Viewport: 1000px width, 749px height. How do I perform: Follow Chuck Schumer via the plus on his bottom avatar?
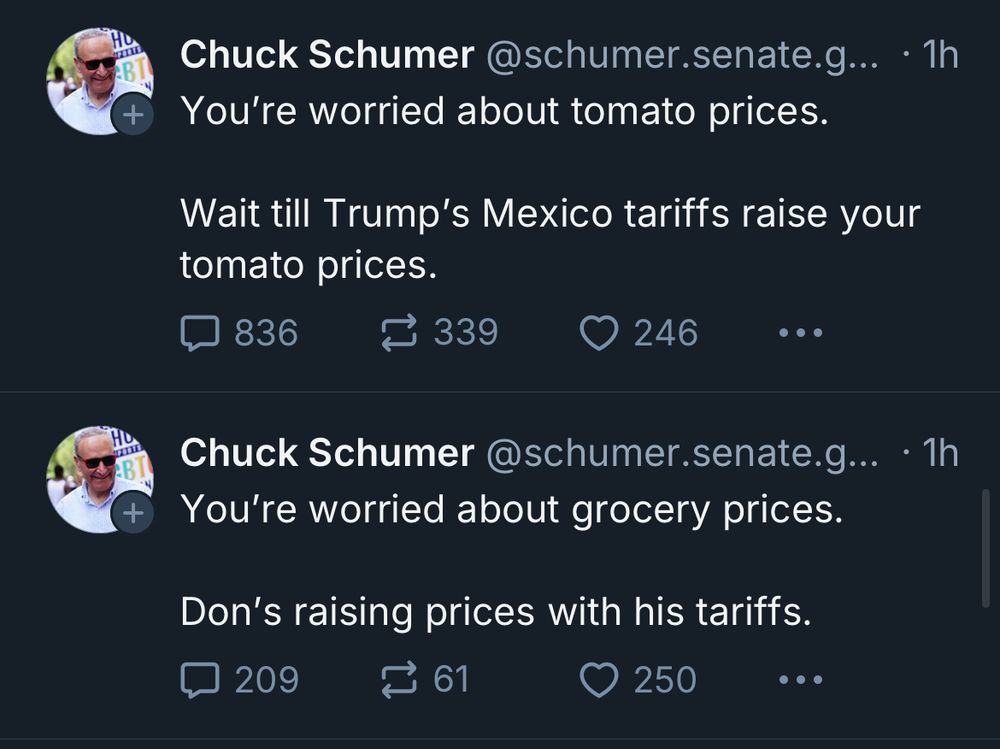click(x=131, y=511)
